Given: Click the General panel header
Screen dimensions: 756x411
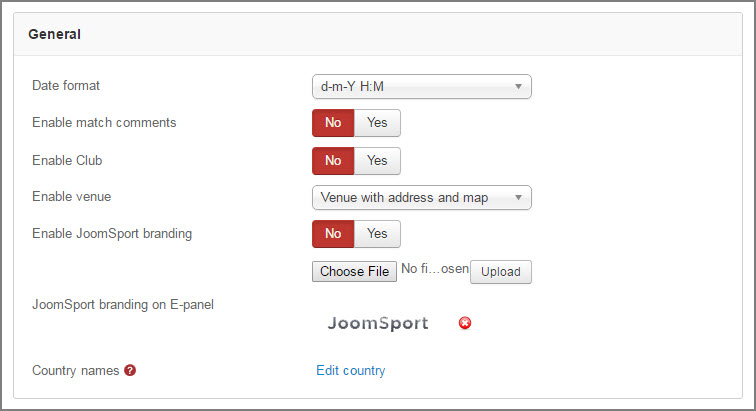Looking at the screenshot, I should (378, 34).
